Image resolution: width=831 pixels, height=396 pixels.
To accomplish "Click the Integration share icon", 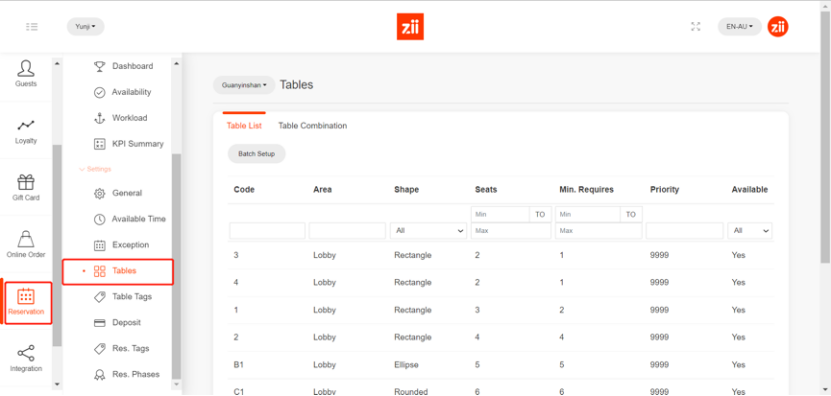I will [x=25, y=353].
